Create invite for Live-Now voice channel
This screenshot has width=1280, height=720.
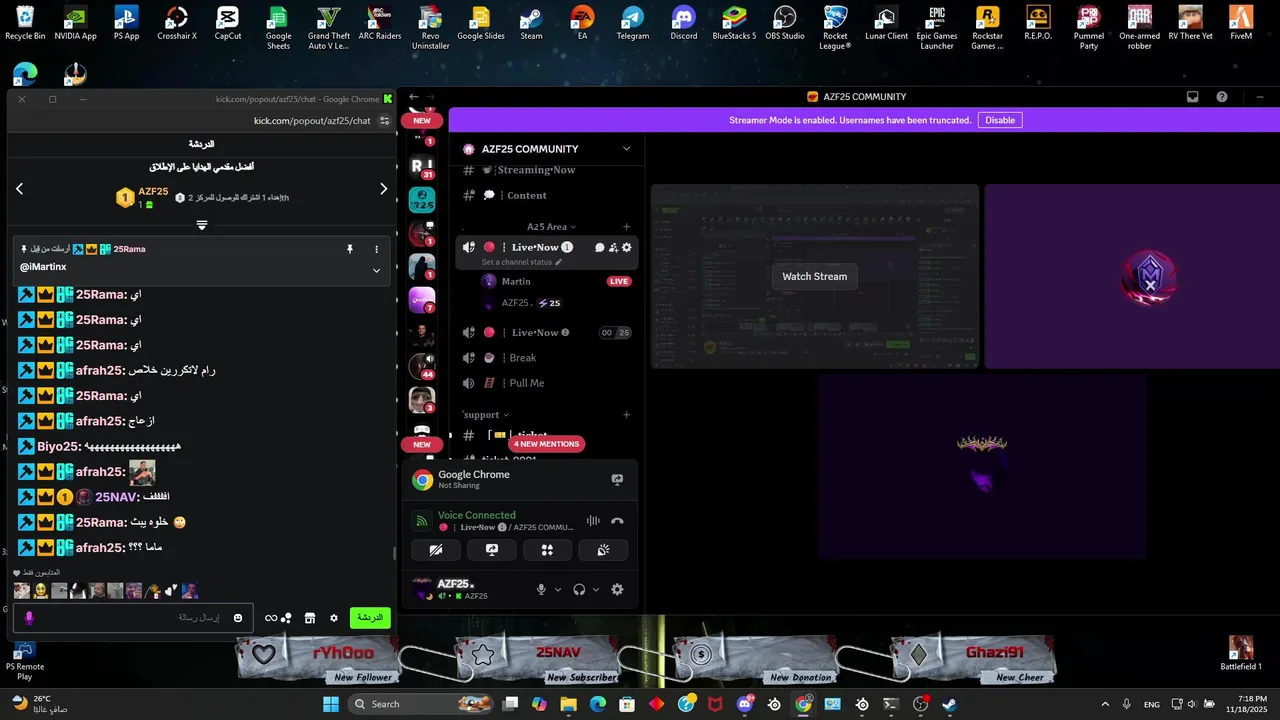613,247
